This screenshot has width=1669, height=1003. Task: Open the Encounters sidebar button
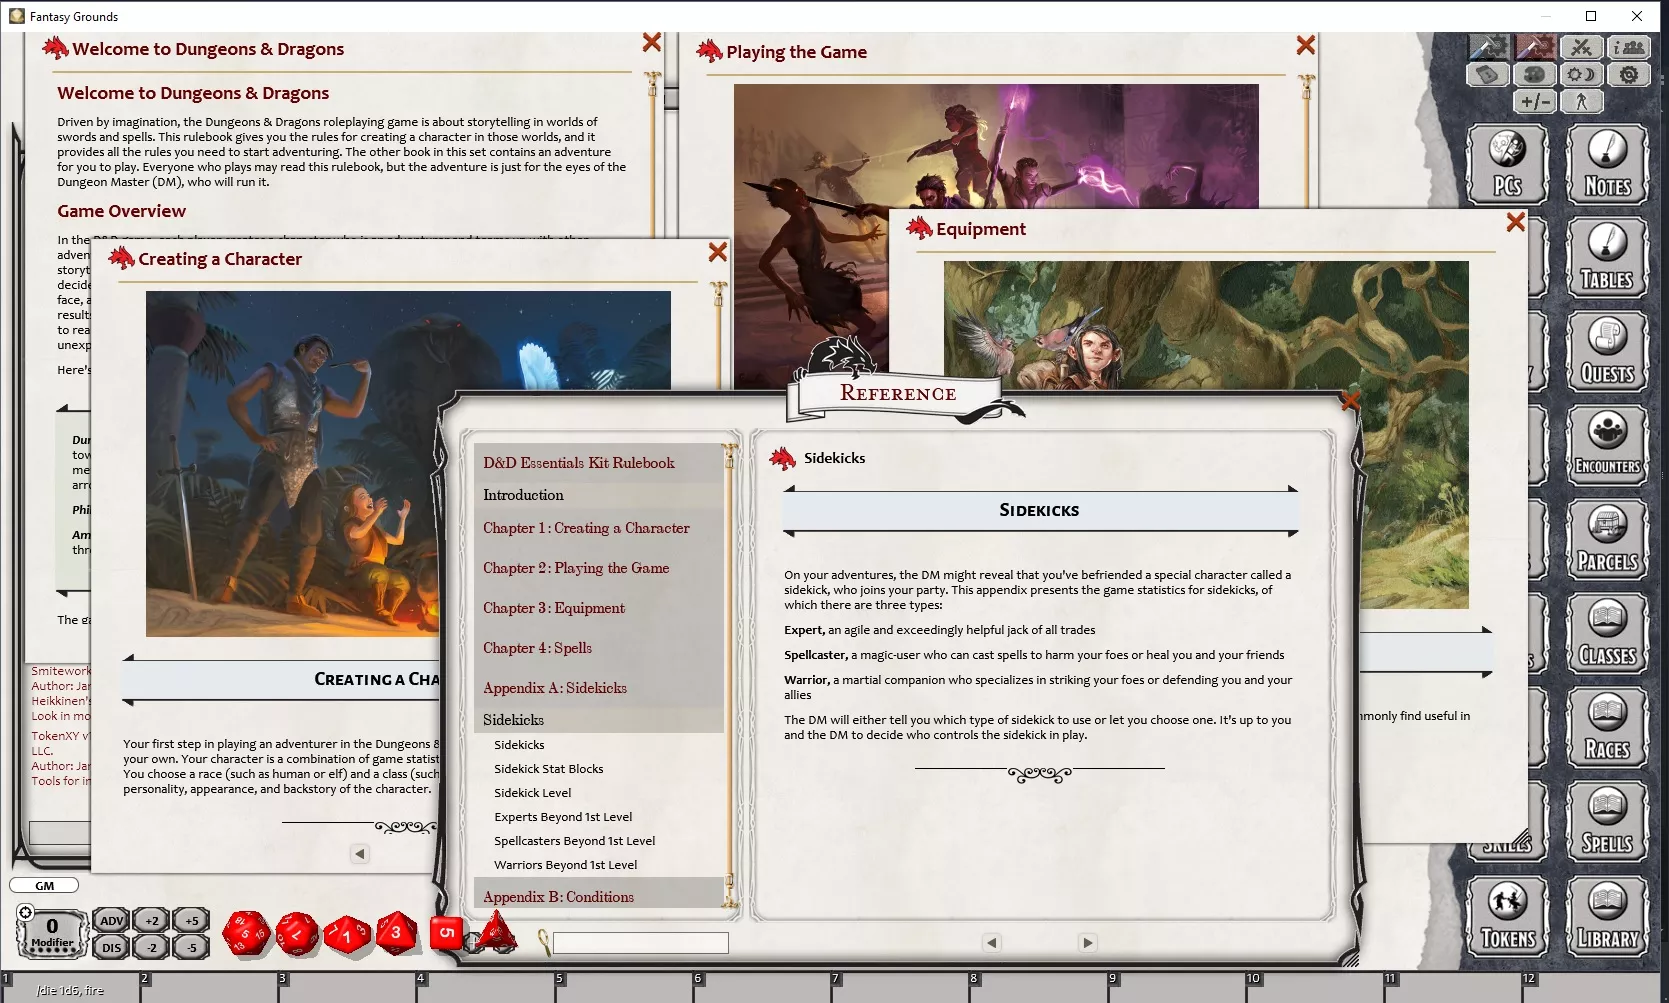[x=1607, y=446]
